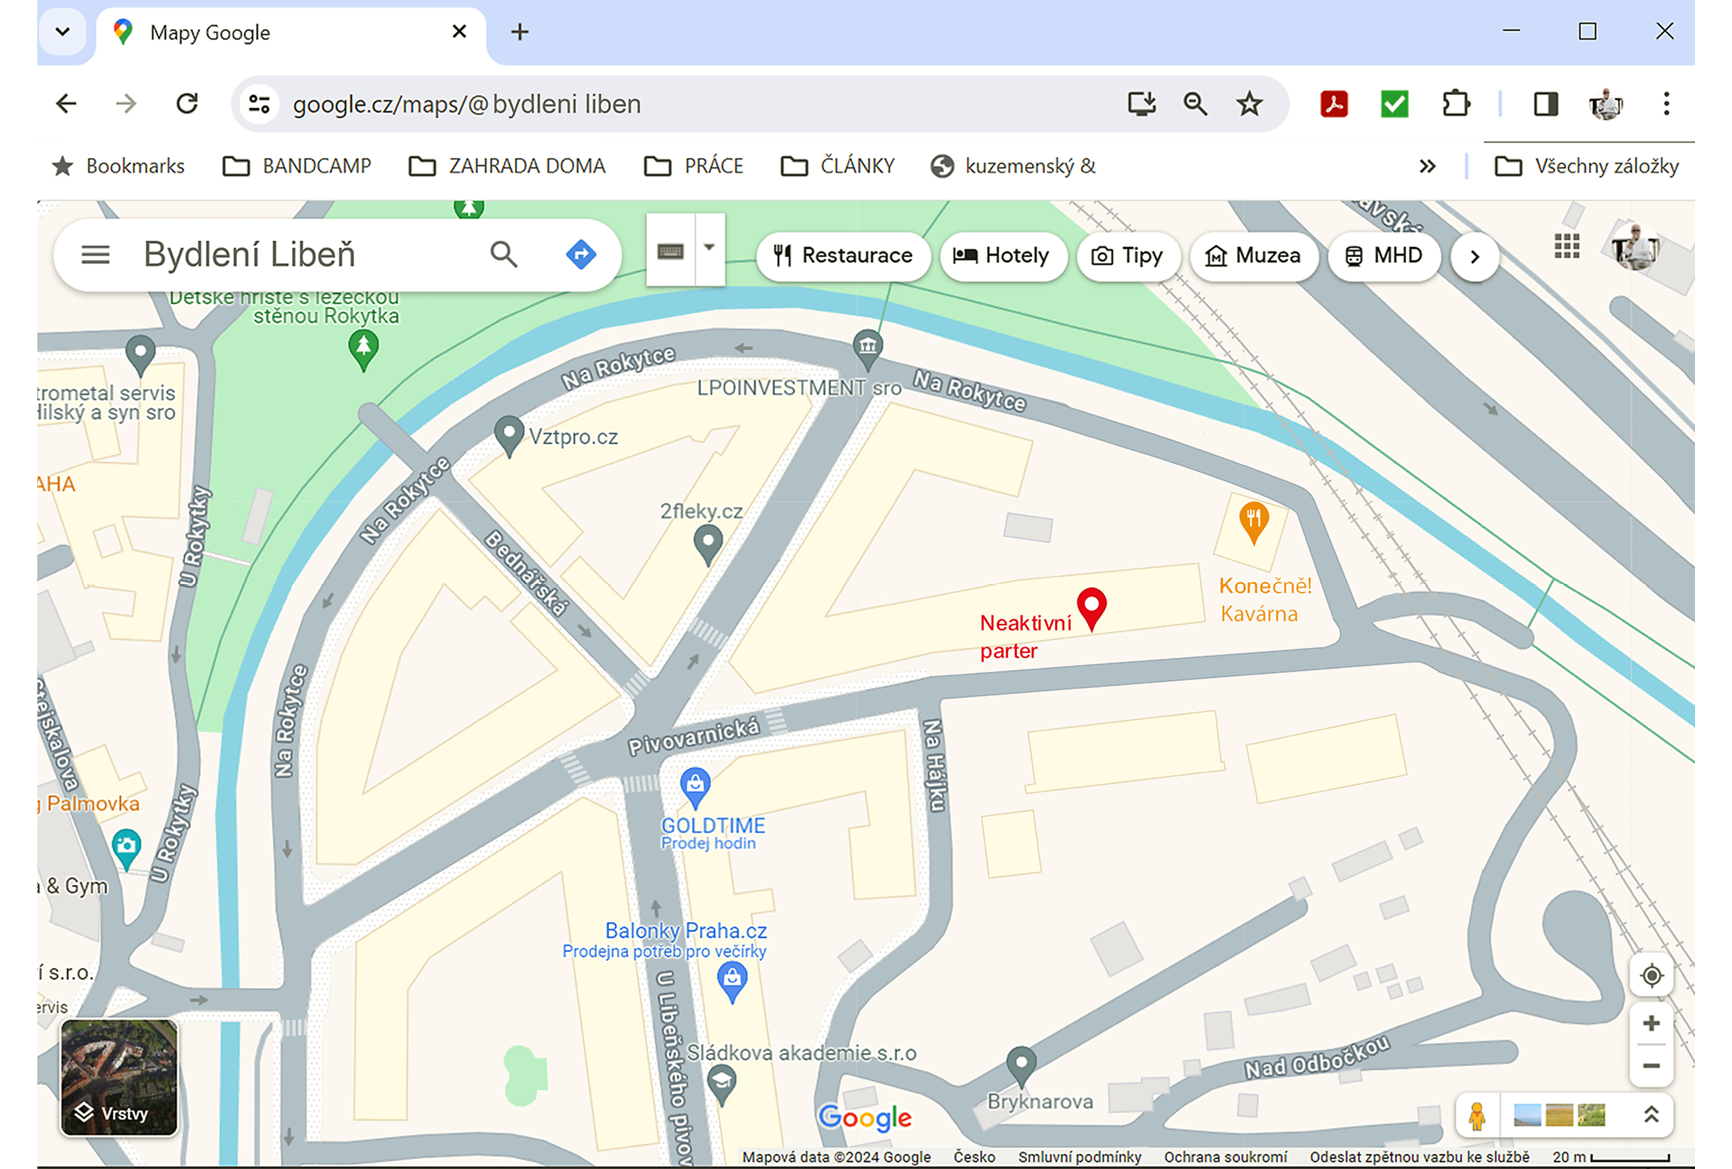
Task: Open the BANDCAMP bookmarks folder
Action: pyautogui.click(x=297, y=166)
